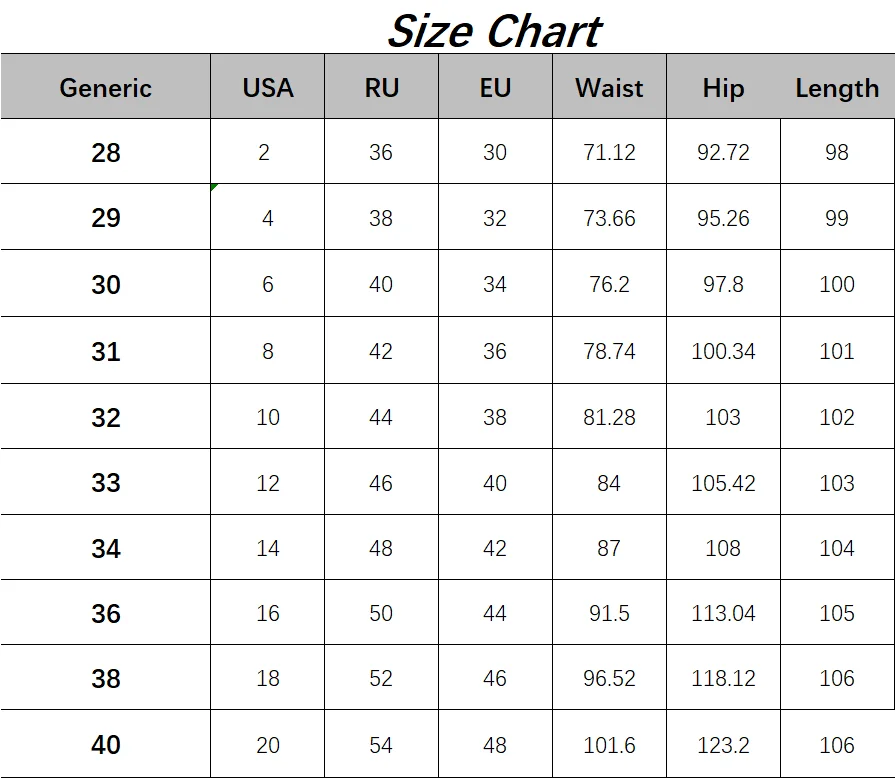The width and height of the screenshot is (895, 778).
Task: Select the Length column header
Action: coord(837,88)
